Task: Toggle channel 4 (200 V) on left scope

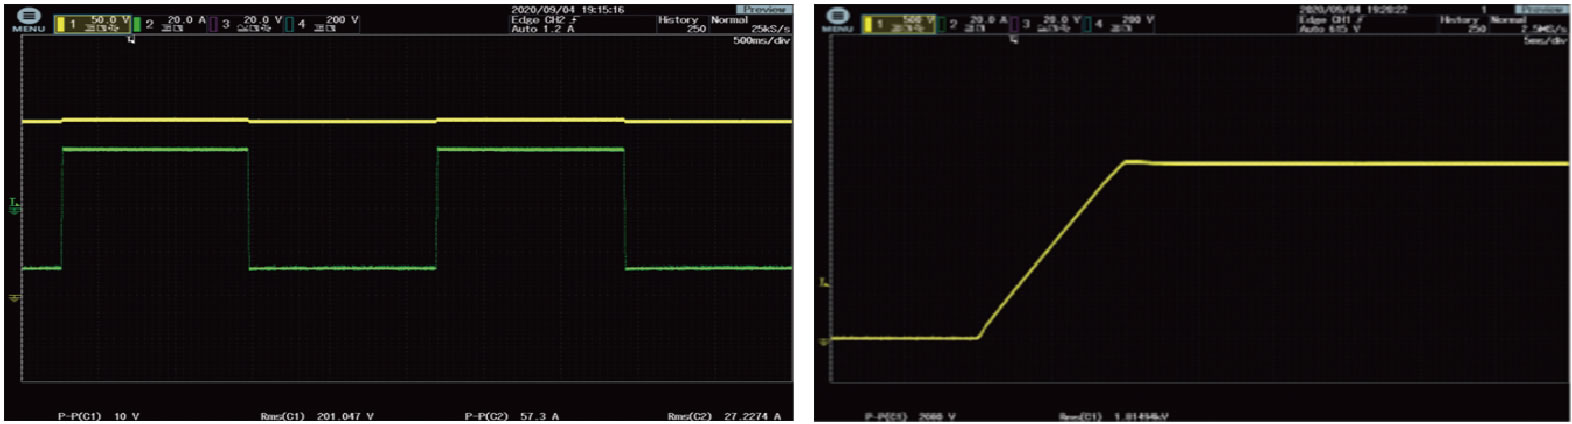Action: click(x=326, y=23)
